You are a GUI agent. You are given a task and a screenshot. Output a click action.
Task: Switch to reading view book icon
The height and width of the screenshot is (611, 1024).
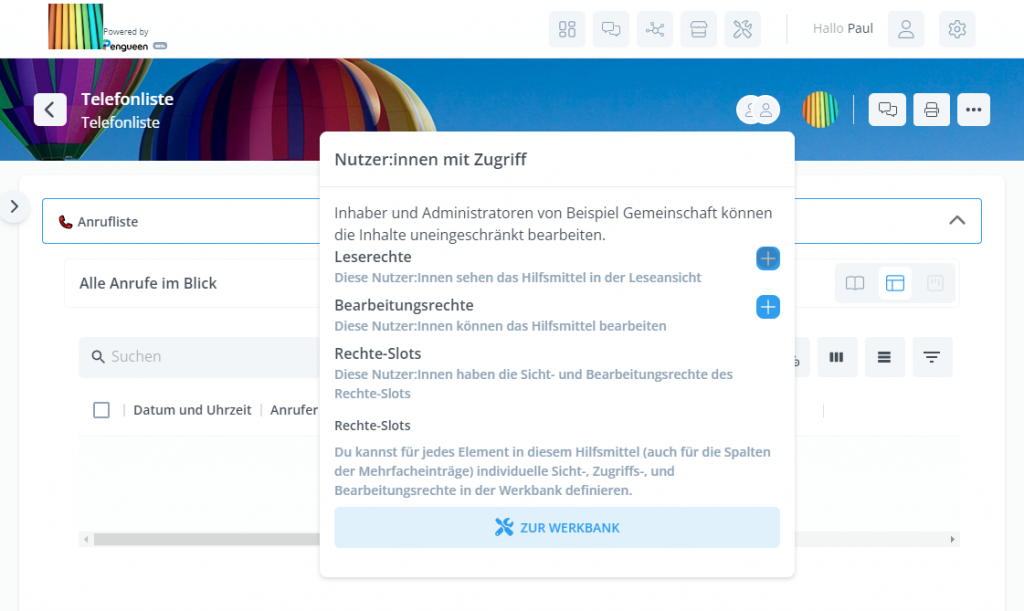855,283
